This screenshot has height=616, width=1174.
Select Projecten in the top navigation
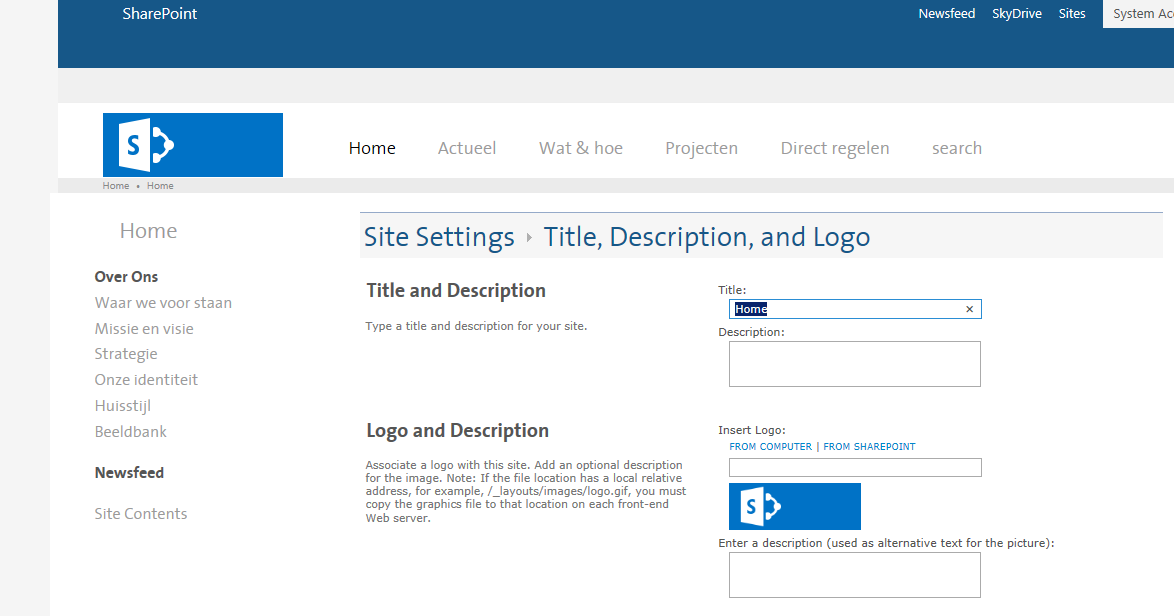(701, 147)
